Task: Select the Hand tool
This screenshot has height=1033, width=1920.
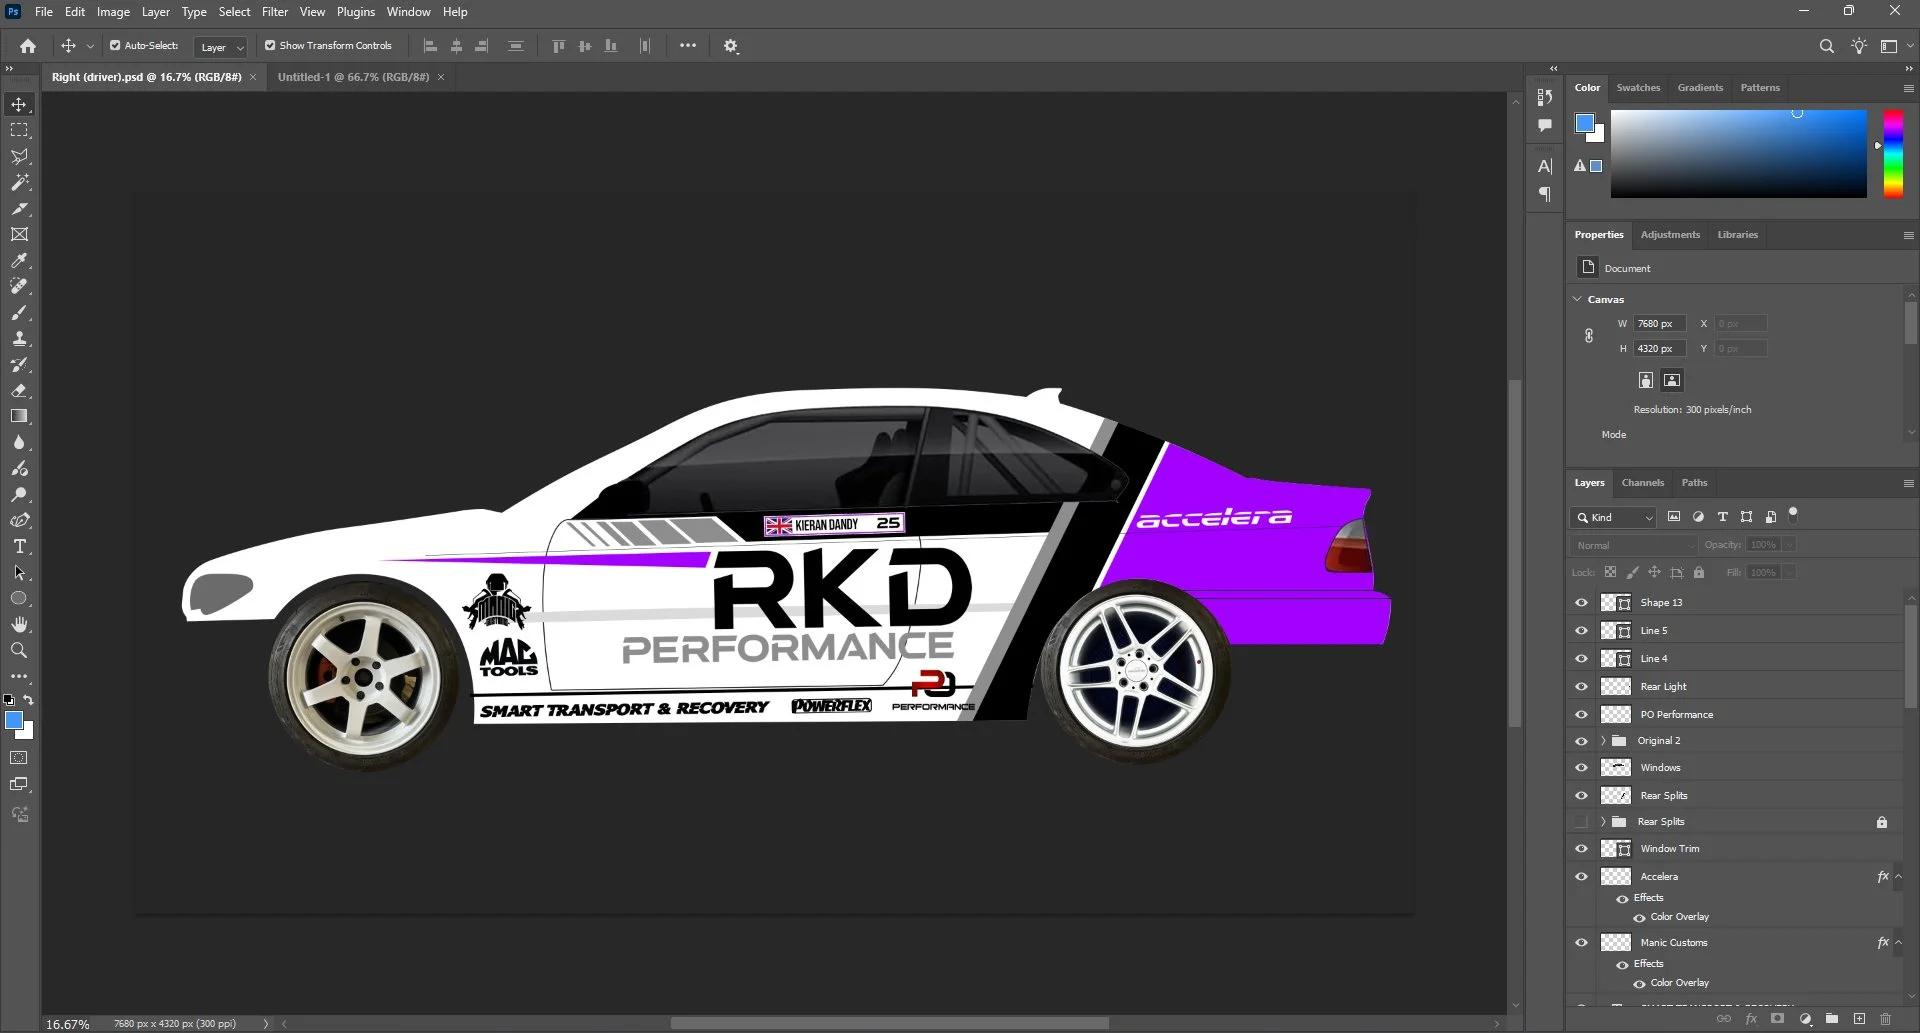Action: (x=19, y=625)
